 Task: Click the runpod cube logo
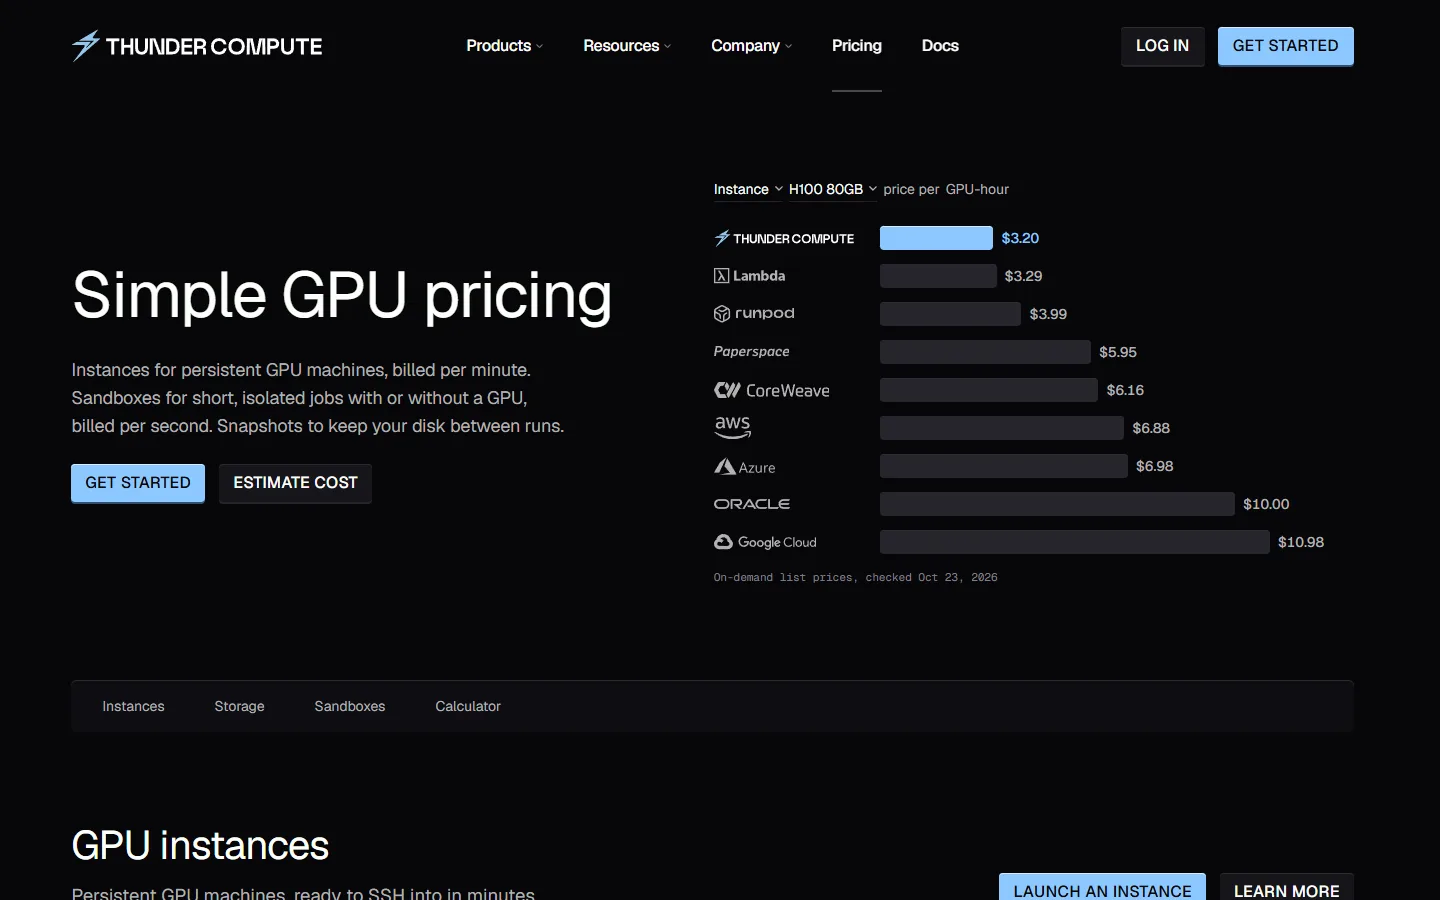(x=722, y=314)
